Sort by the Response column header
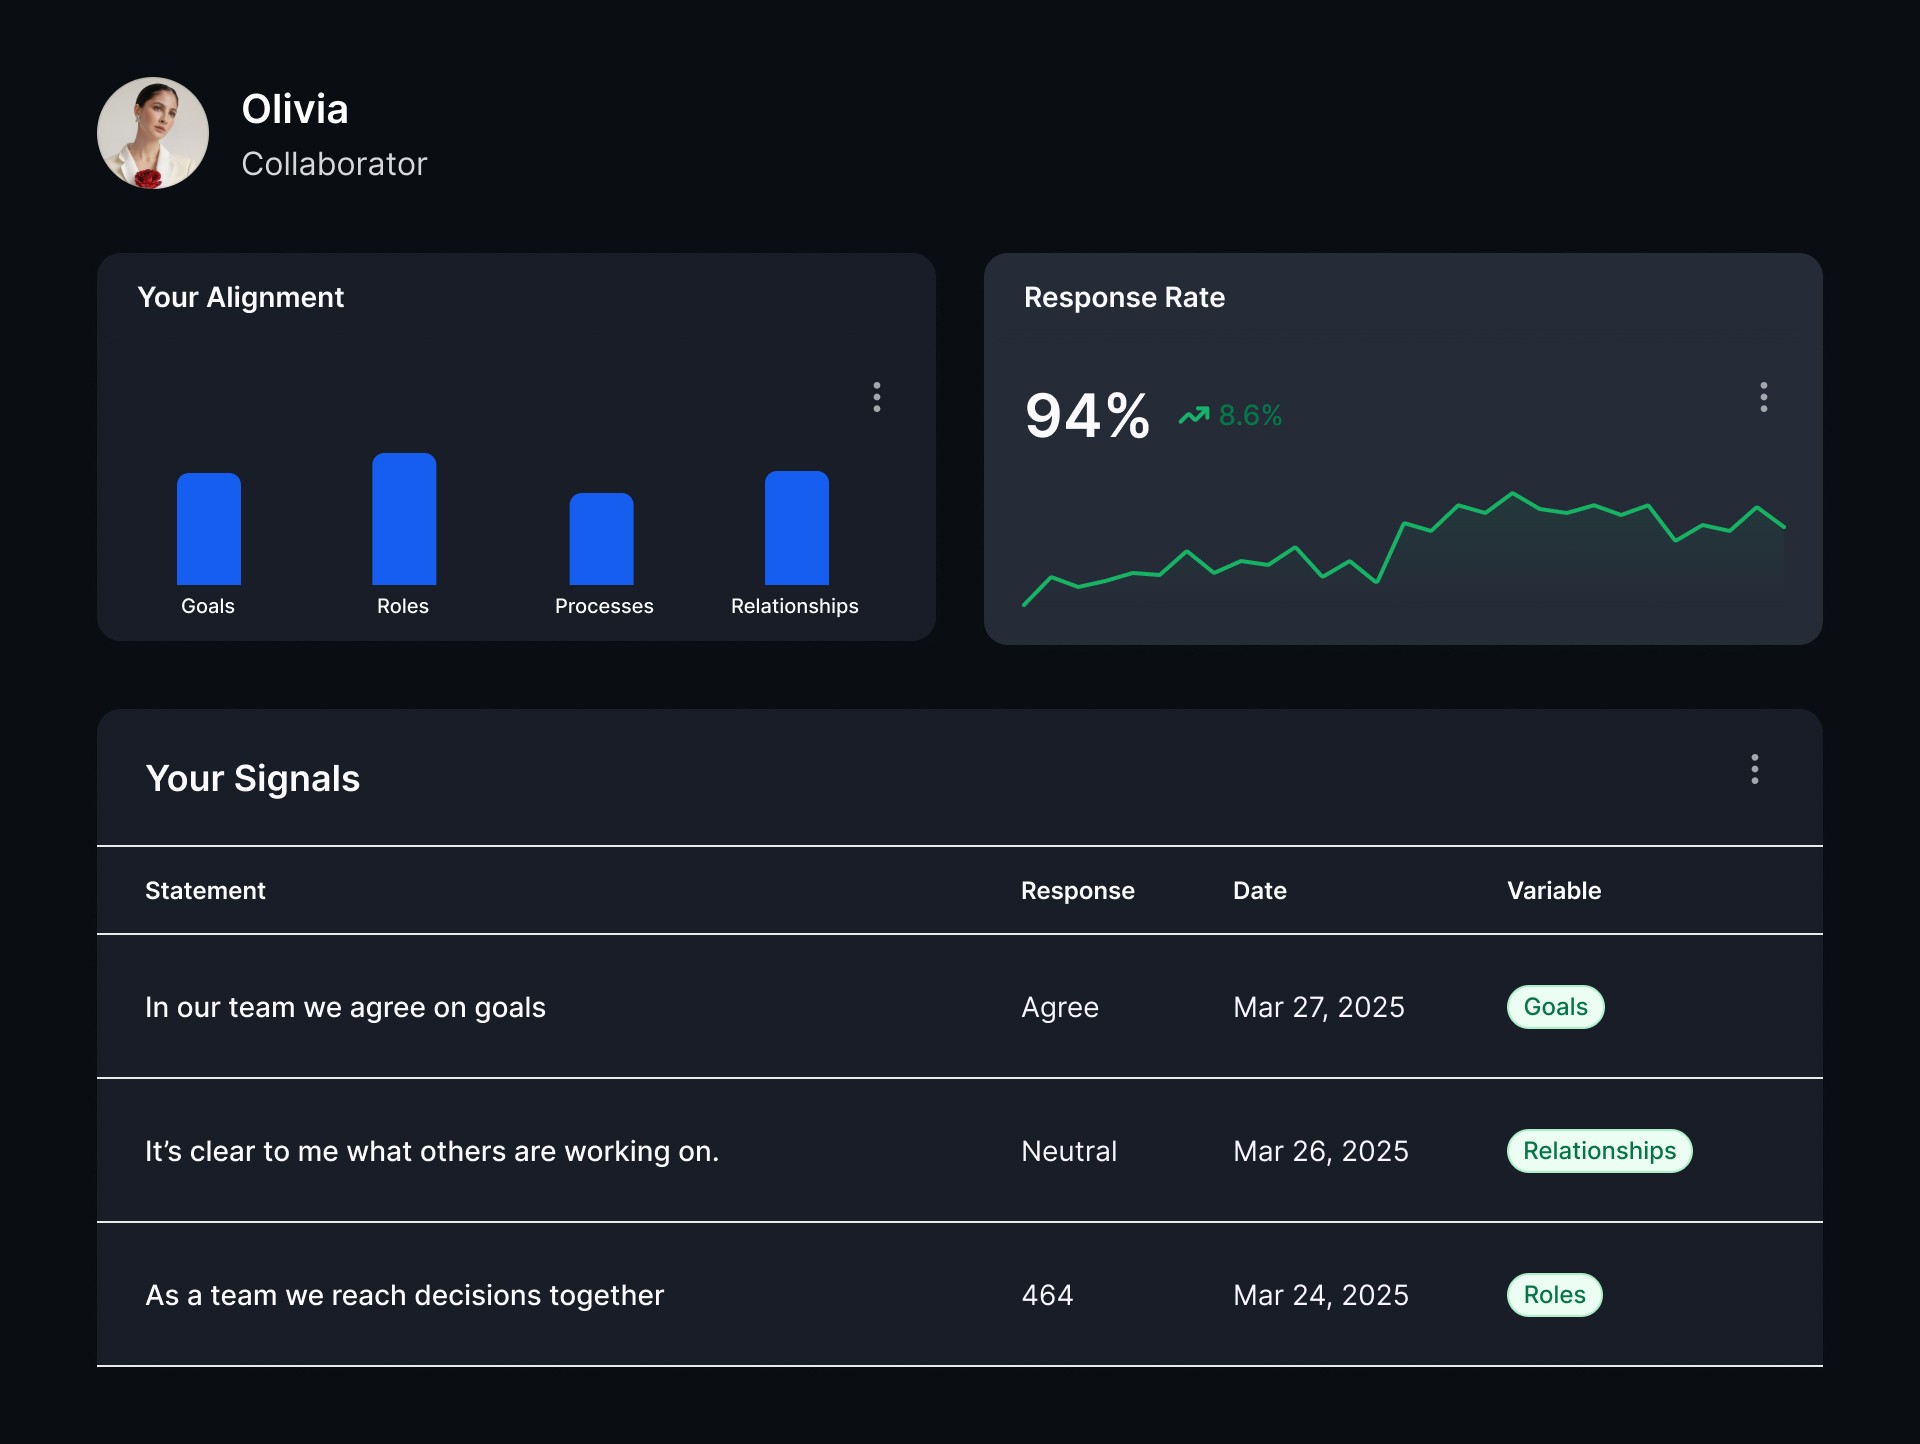1920x1444 pixels. coord(1078,891)
